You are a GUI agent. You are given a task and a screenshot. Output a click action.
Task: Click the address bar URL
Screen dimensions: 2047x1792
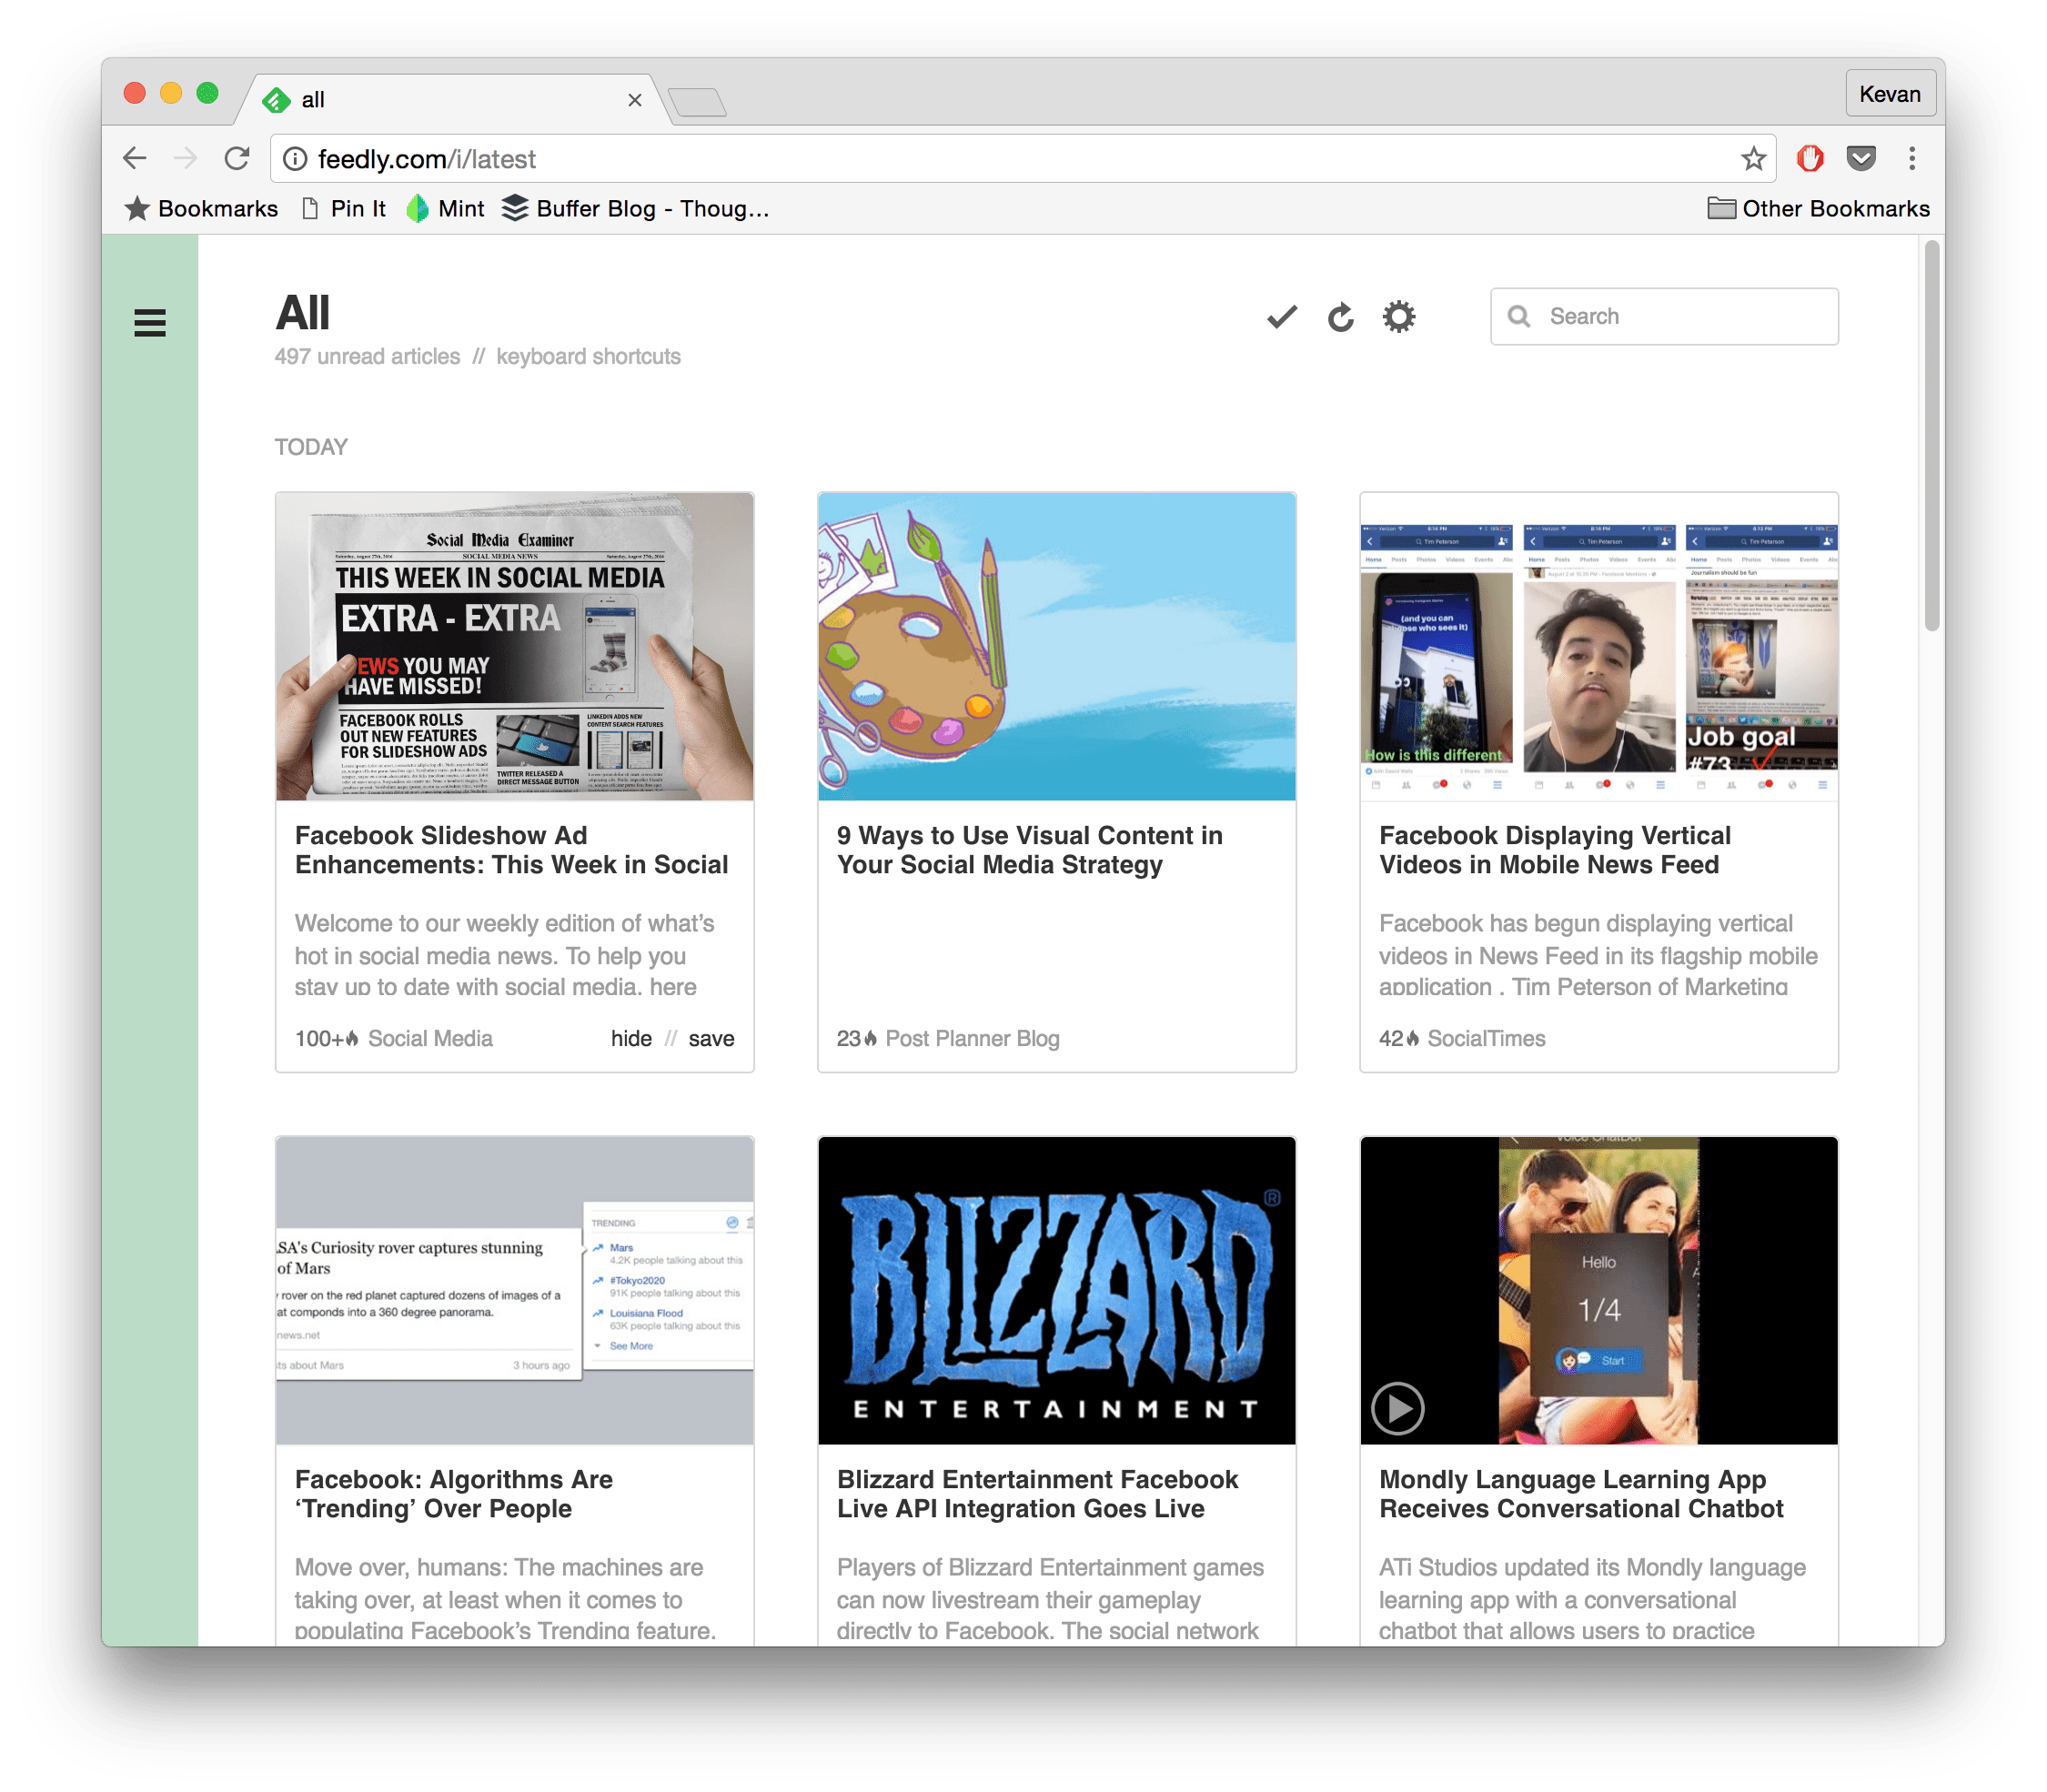(427, 159)
